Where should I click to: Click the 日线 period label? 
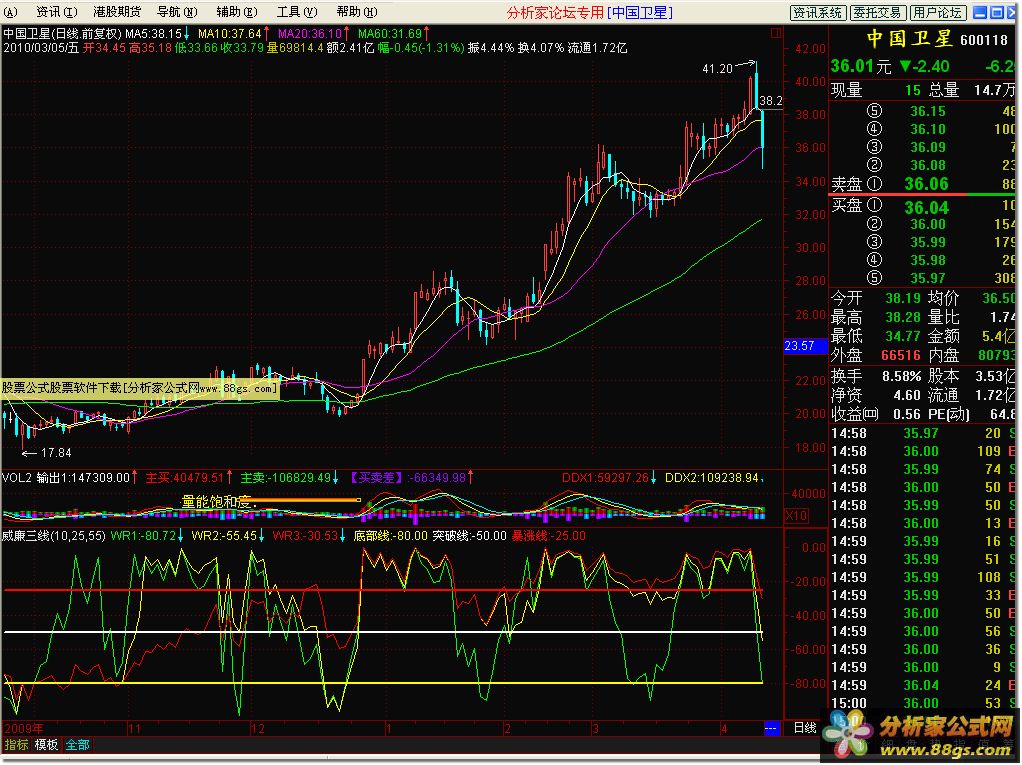(805, 728)
